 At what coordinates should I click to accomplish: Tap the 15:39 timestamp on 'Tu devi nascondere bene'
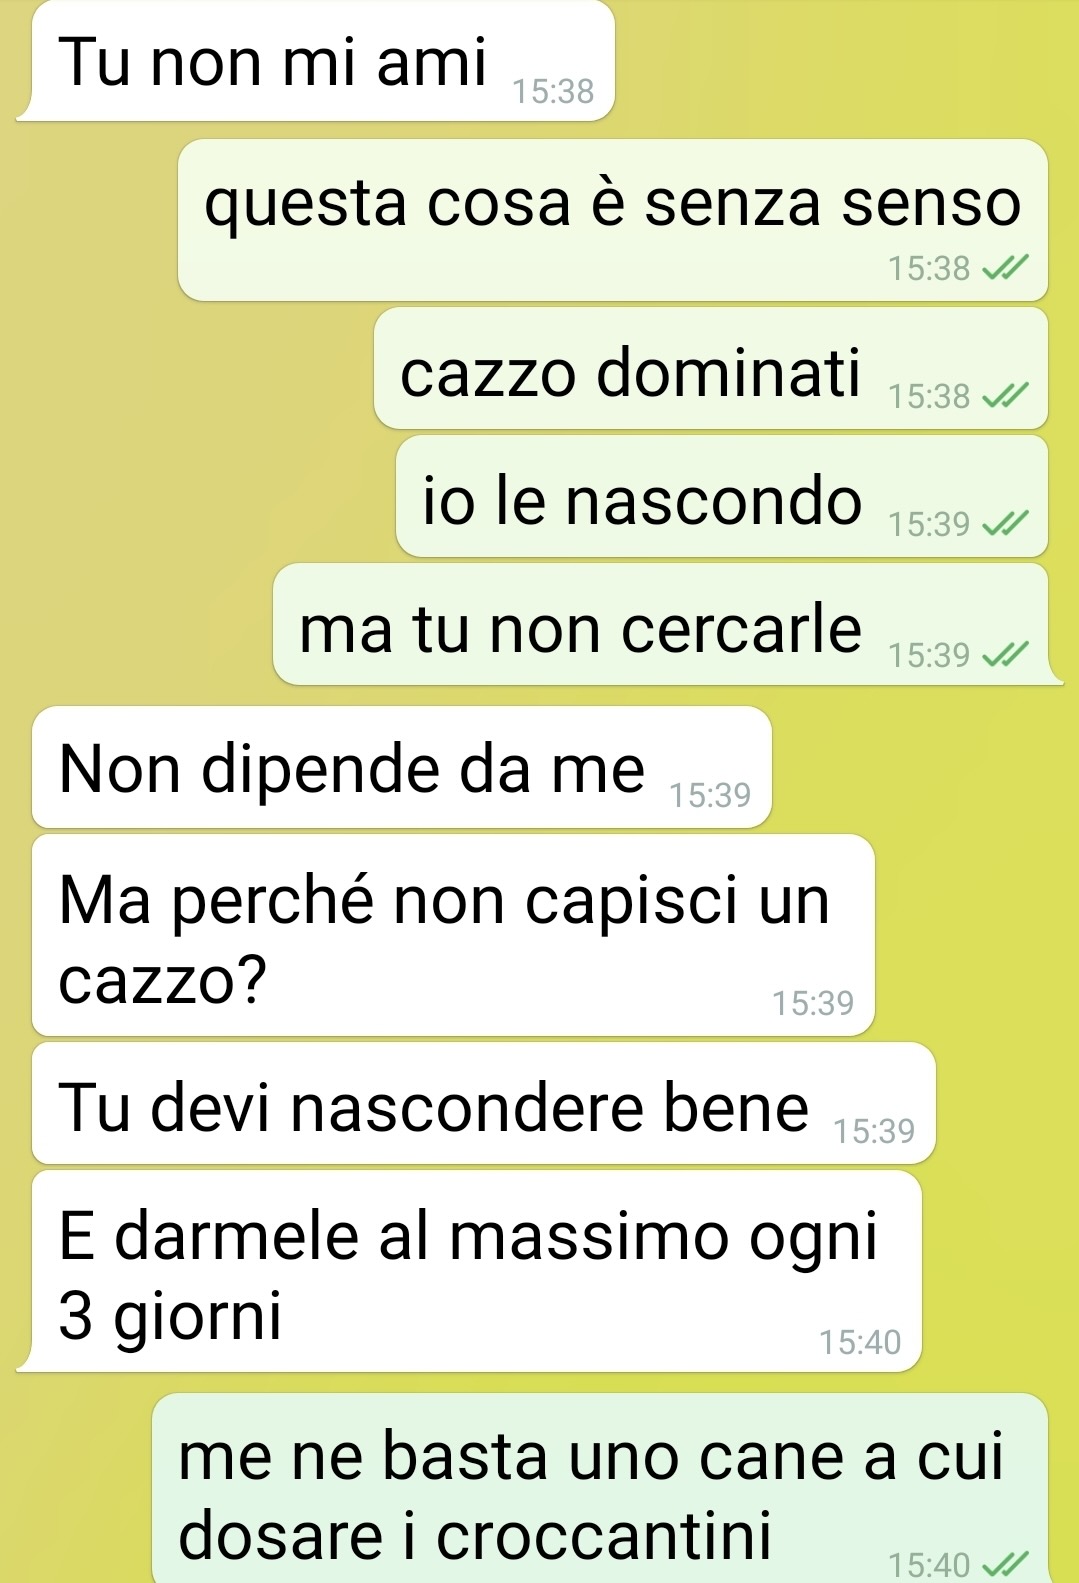pos(874,1131)
